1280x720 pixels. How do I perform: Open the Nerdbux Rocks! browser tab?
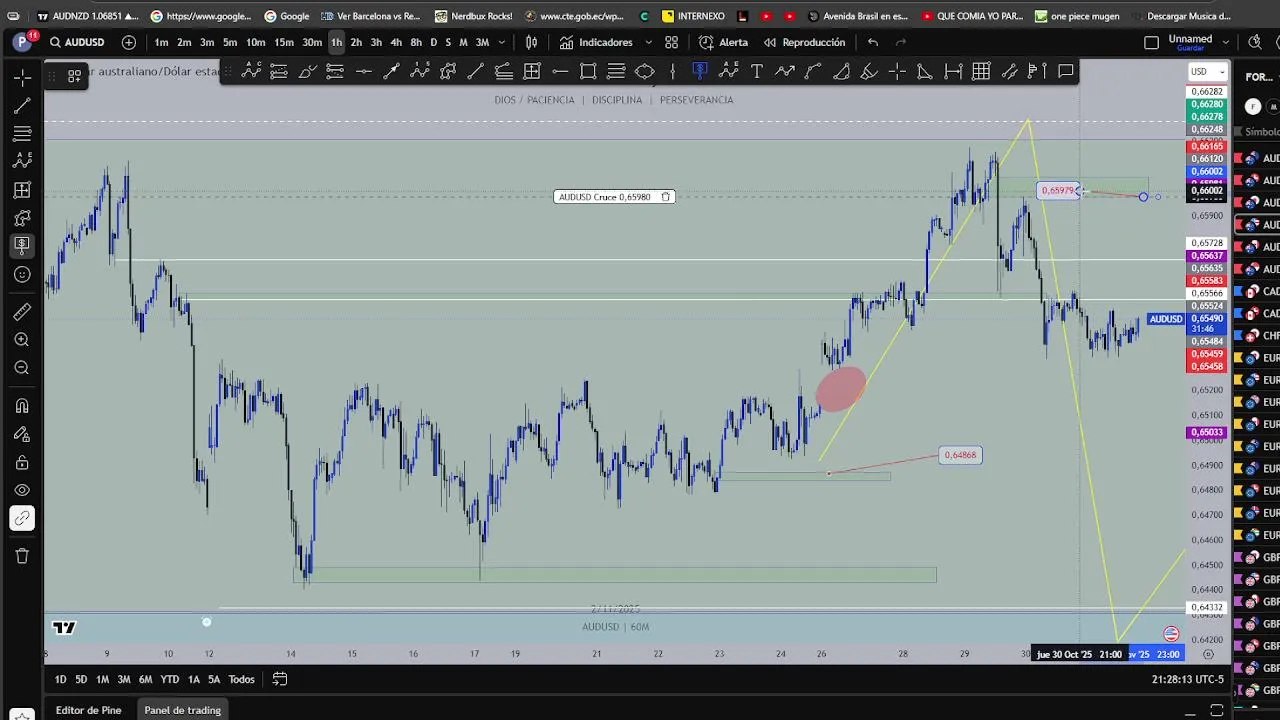click(x=475, y=16)
